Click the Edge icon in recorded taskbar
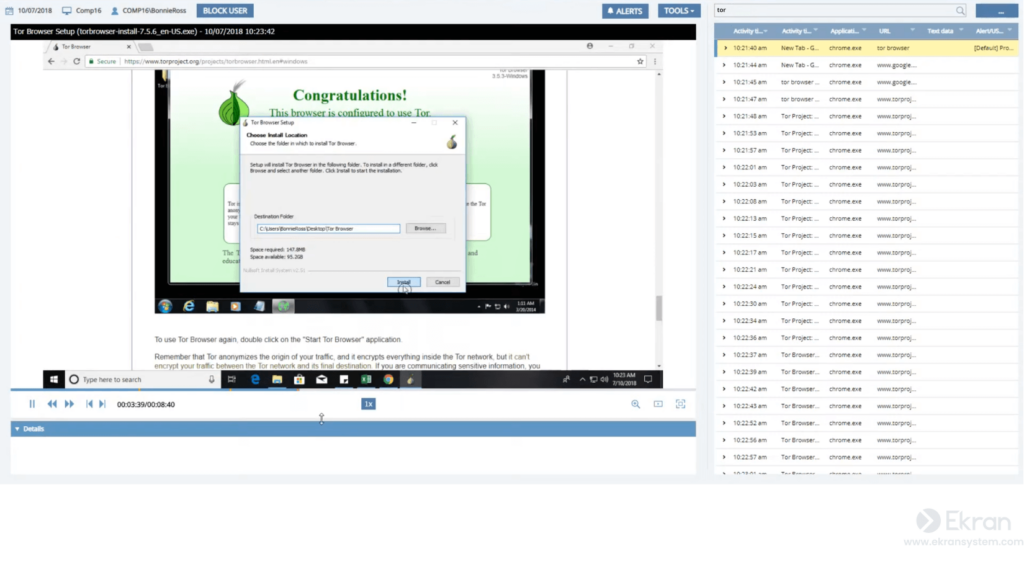This screenshot has width=1024, height=572. coord(255,379)
